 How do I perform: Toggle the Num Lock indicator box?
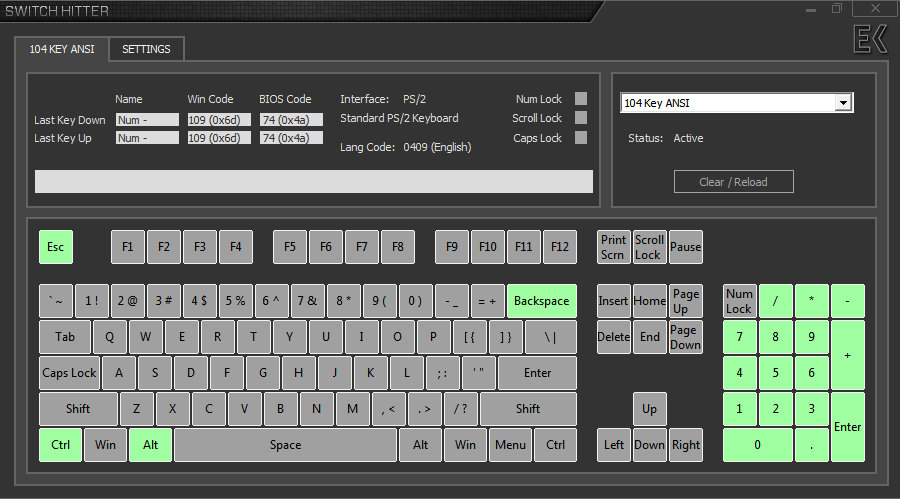[x=581, y=99]
